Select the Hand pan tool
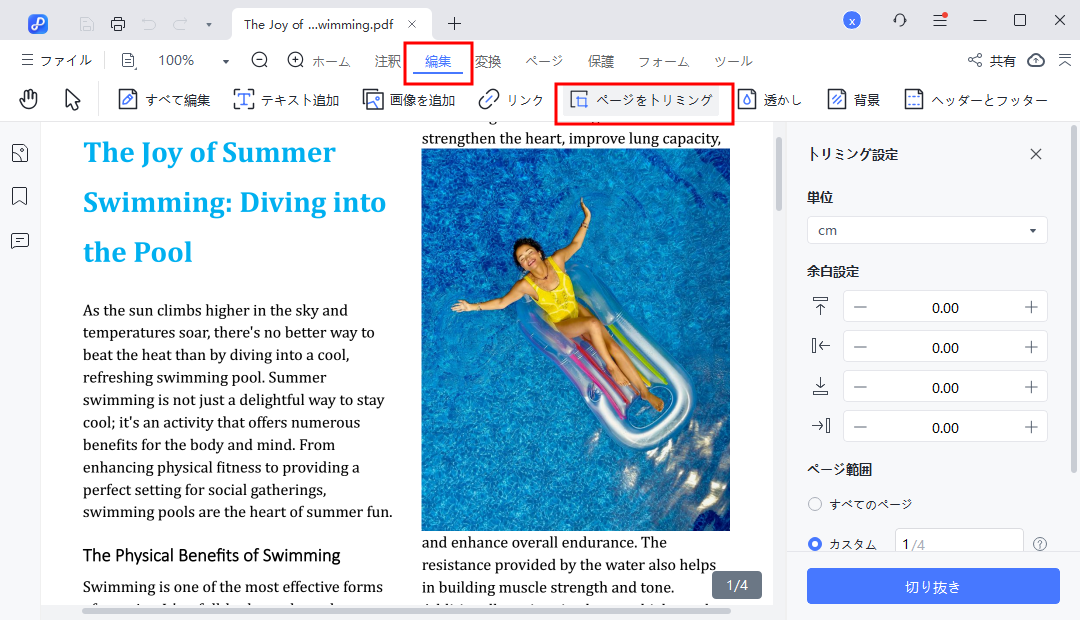This screenshot has height=620, width=1080. coord(29,100)
